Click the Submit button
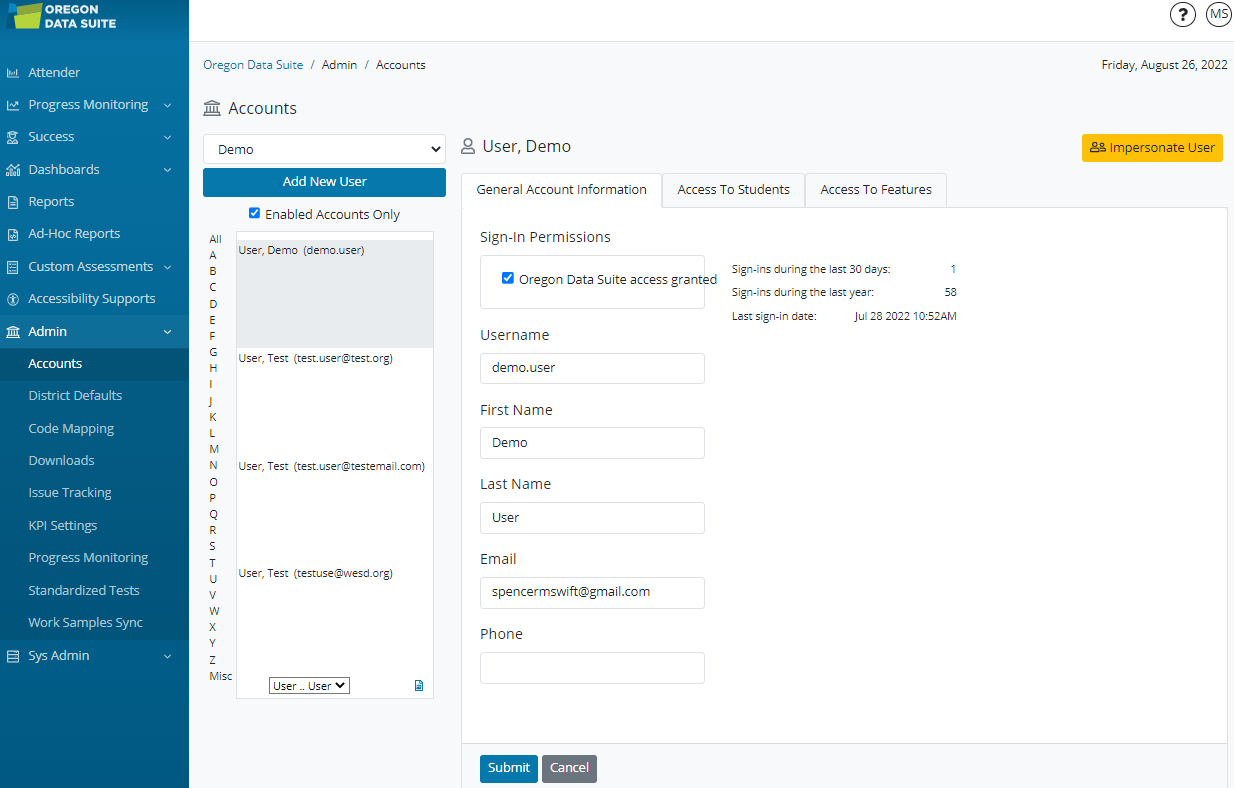Image resolution: width=1234 pixels, height=788 pixels. [x=508, y=768]
